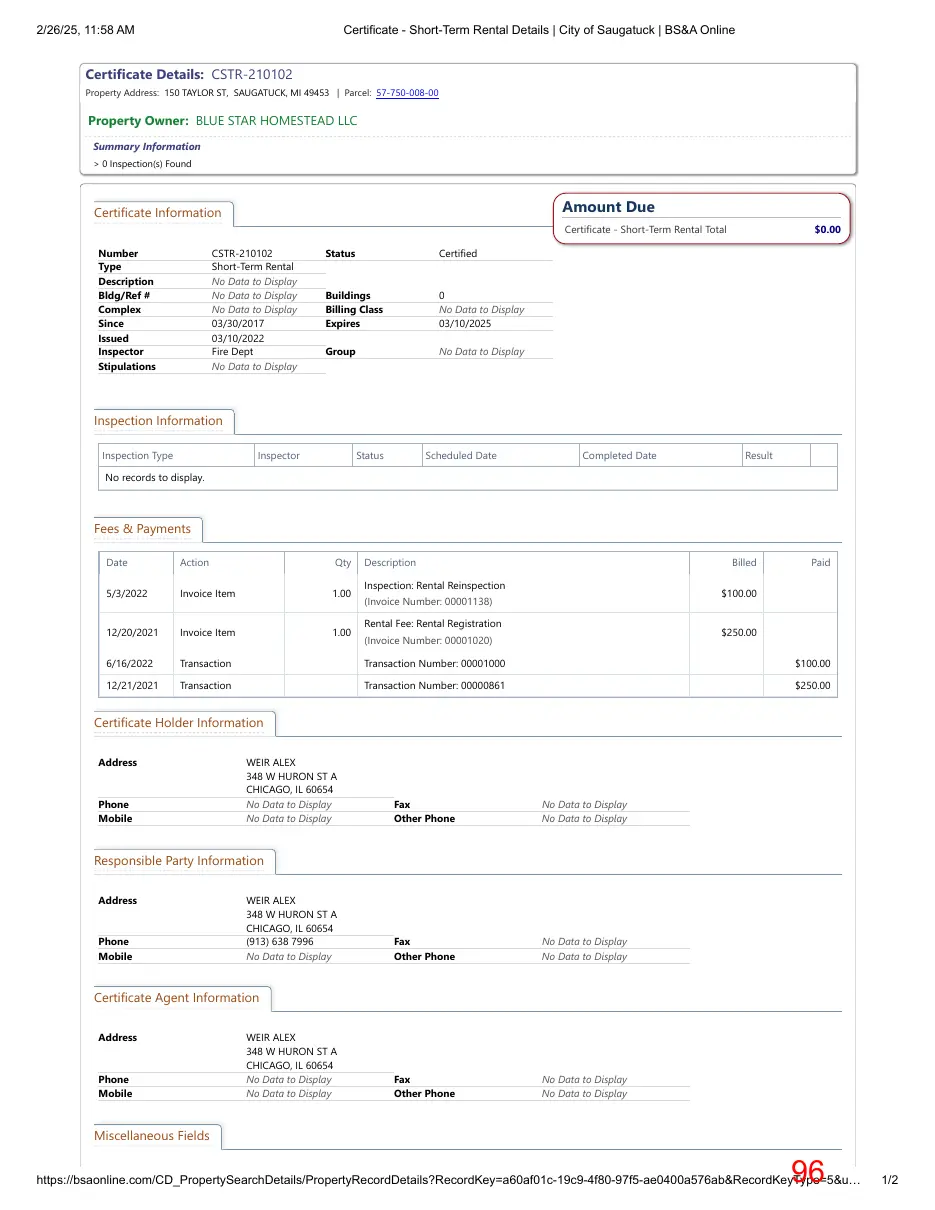The image size is (935, 1210).
Task: Click the $100.00 paid amount on 6/16/2022
Action: point(813,664)
